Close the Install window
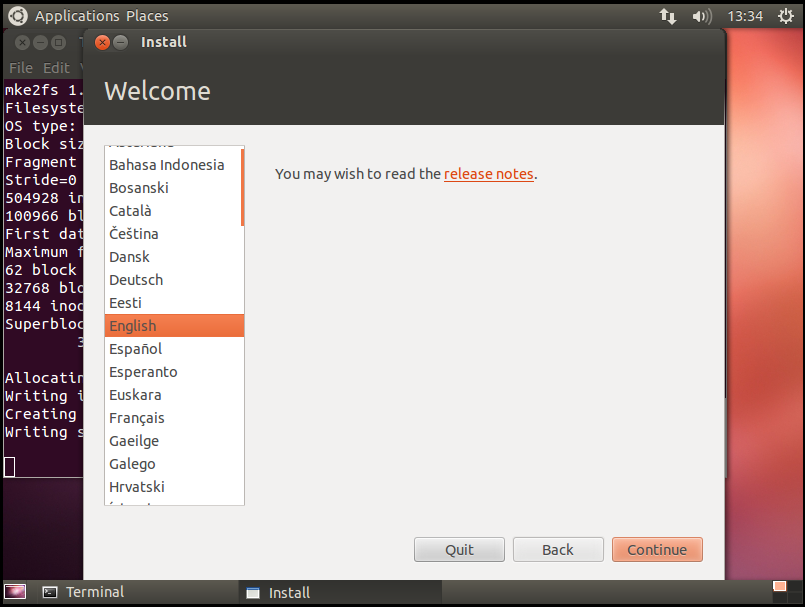This screenshot has width=805, height=607. click(102, 42)
